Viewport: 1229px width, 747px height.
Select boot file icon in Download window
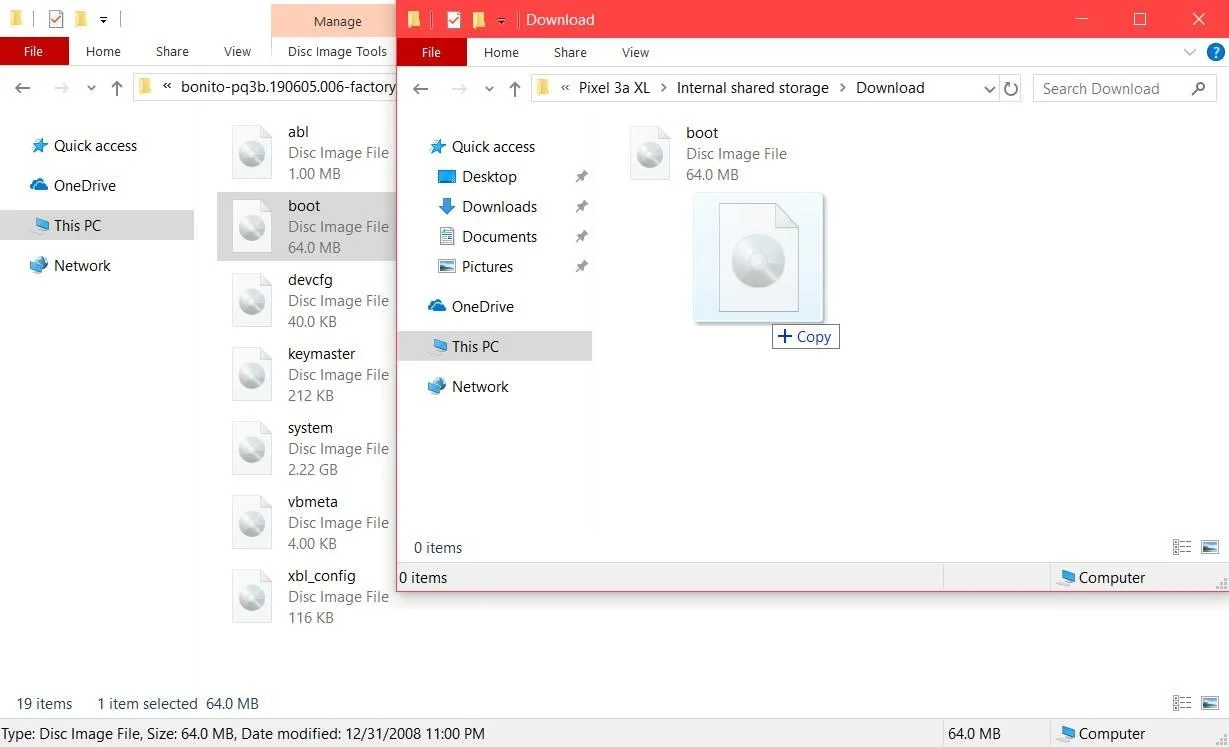(650, 153)
